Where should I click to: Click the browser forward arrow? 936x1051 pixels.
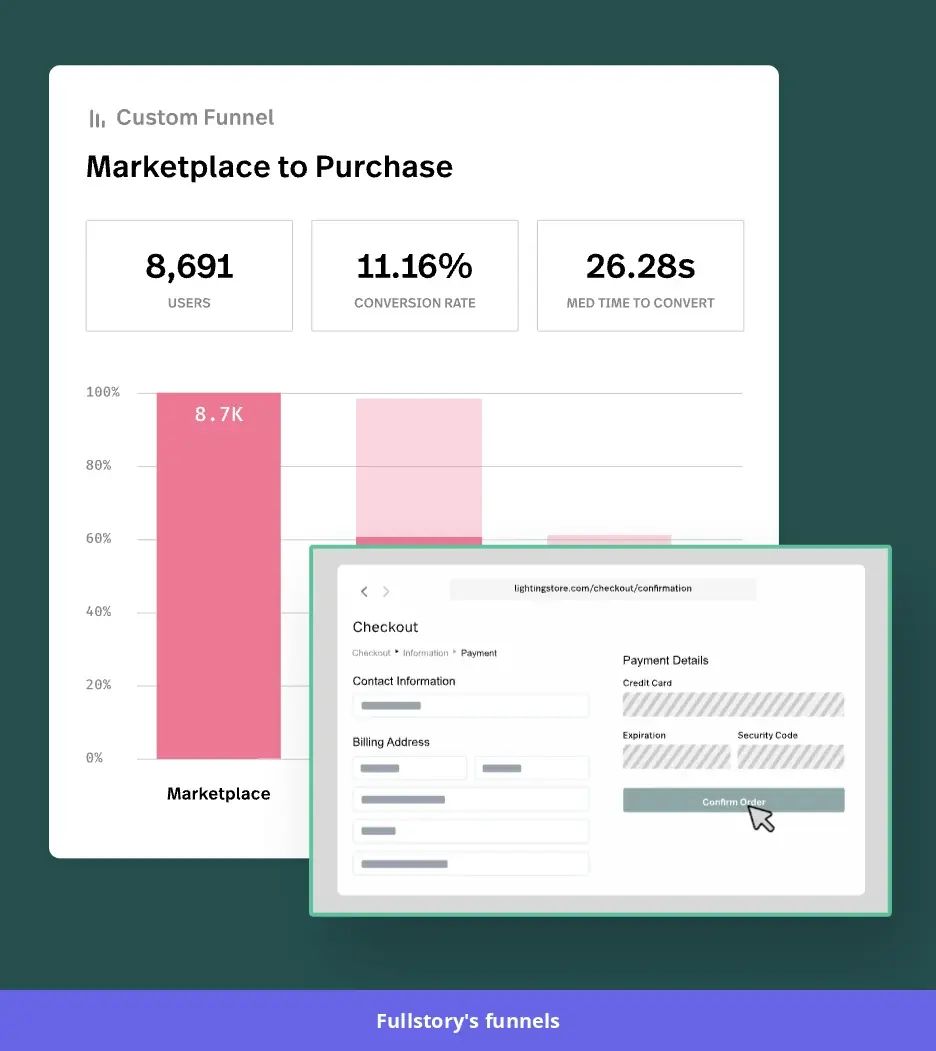pos(386,591)
